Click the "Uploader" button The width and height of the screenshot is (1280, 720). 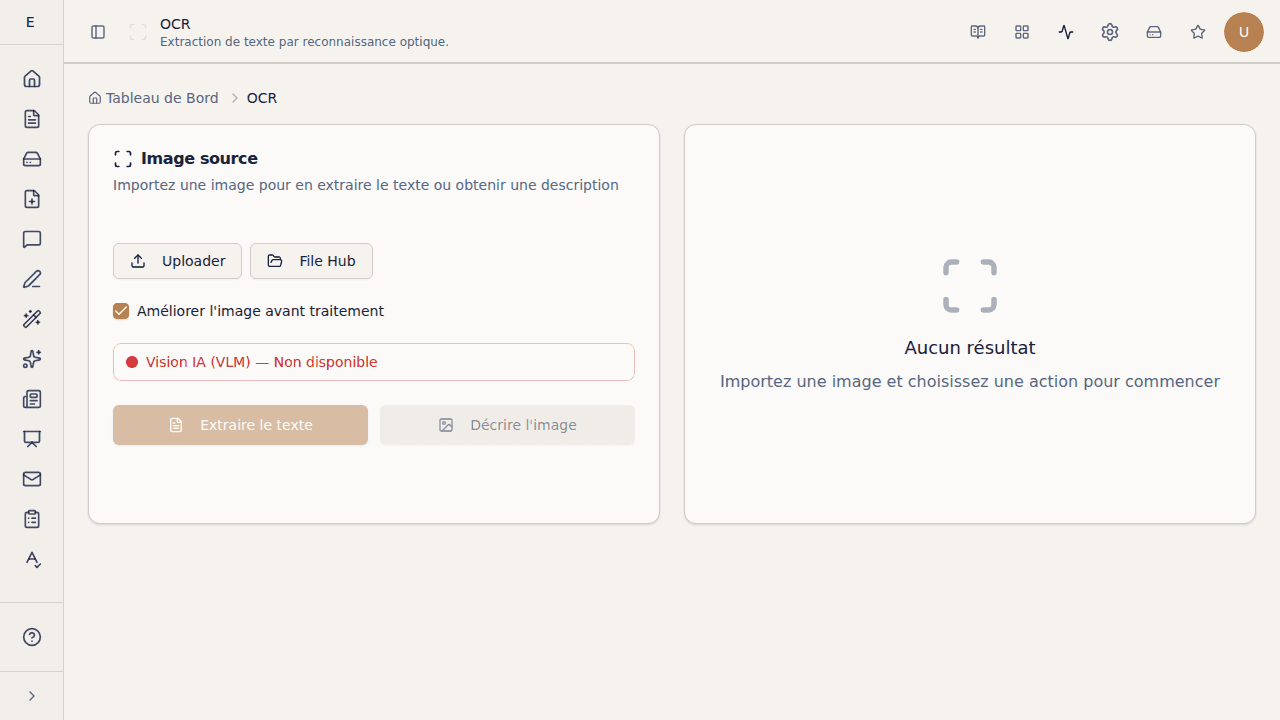coord(177,261)
